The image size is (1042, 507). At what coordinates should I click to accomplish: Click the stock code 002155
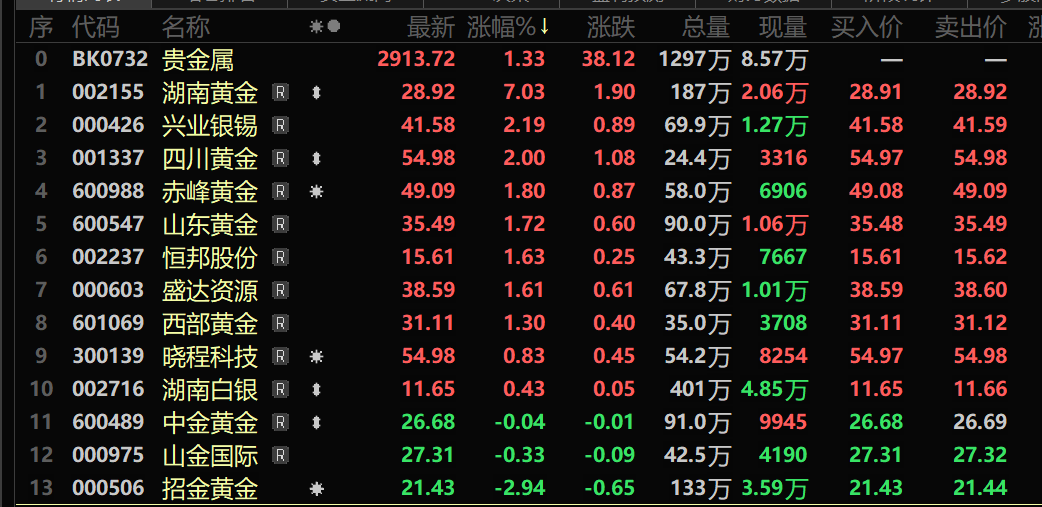click(x=108, y=92)
